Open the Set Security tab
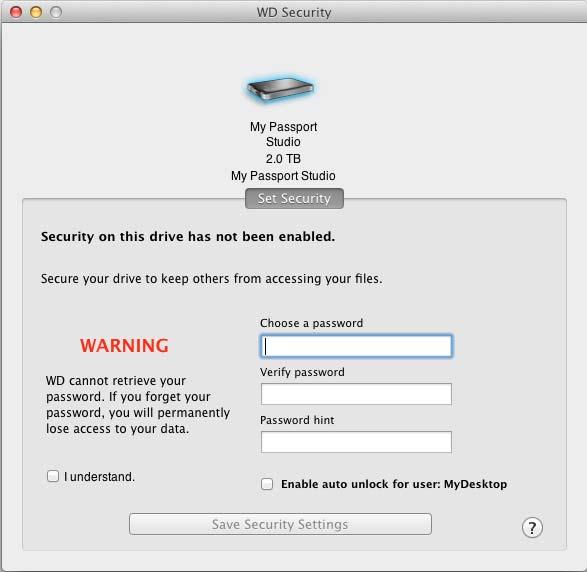This screenshot has width=587, height=572. click(x=294, y=198)
